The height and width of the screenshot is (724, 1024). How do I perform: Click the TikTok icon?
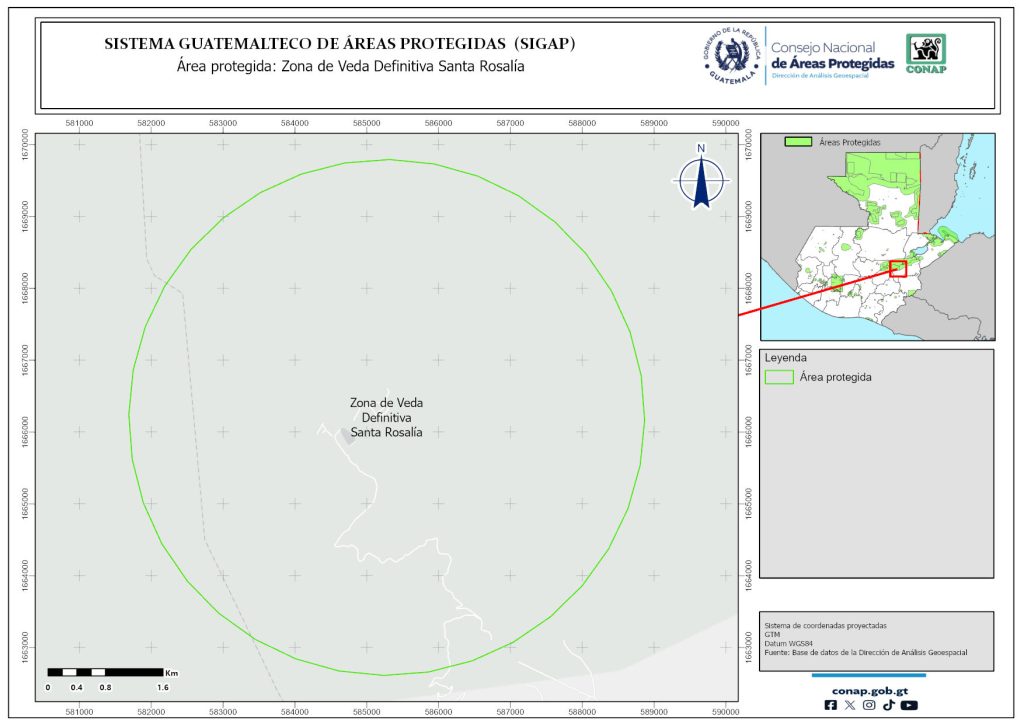click(x=888, y=705)
